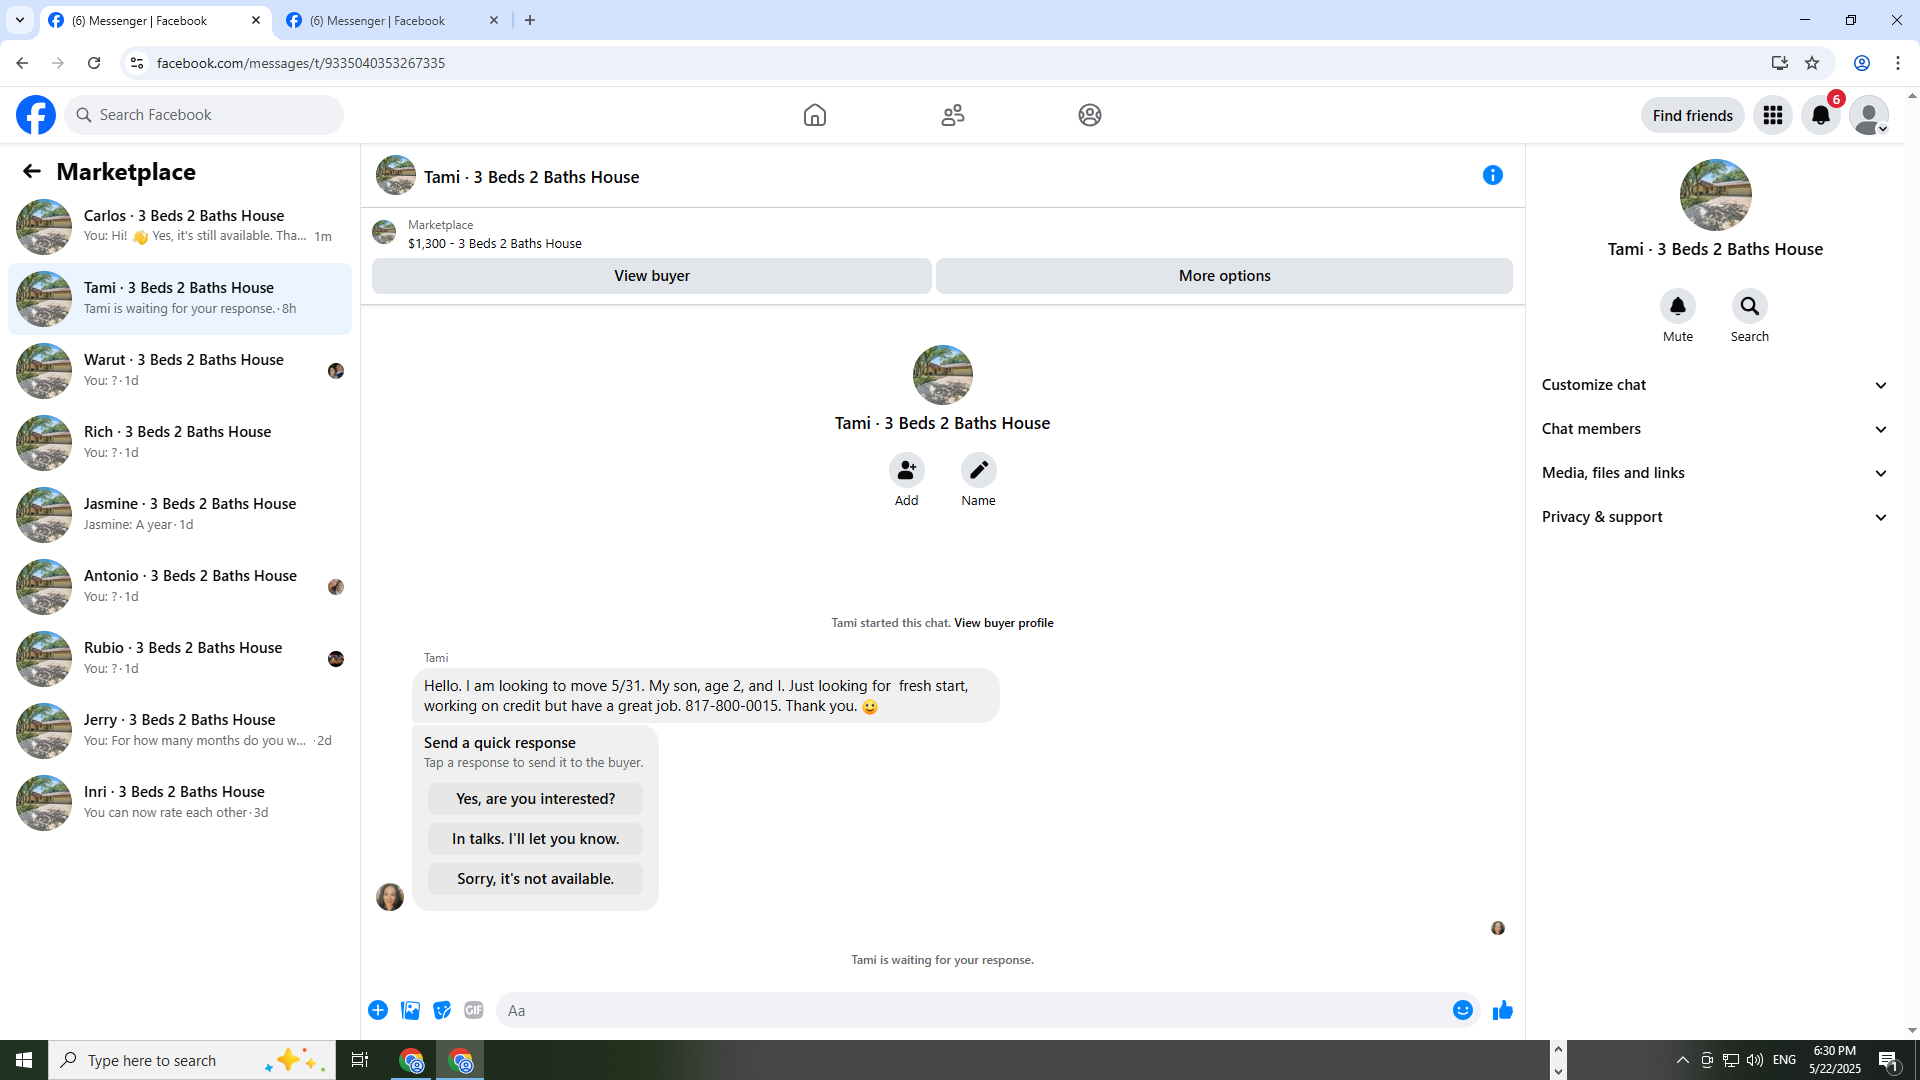Expand Media, files and links section
The image size is (1920, 1080).
1715,473
